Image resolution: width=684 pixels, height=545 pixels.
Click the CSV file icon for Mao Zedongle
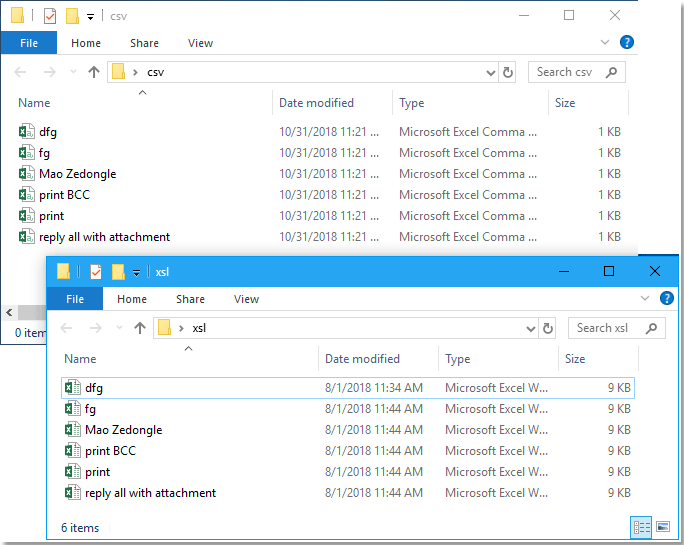click(x=27, y=174)
